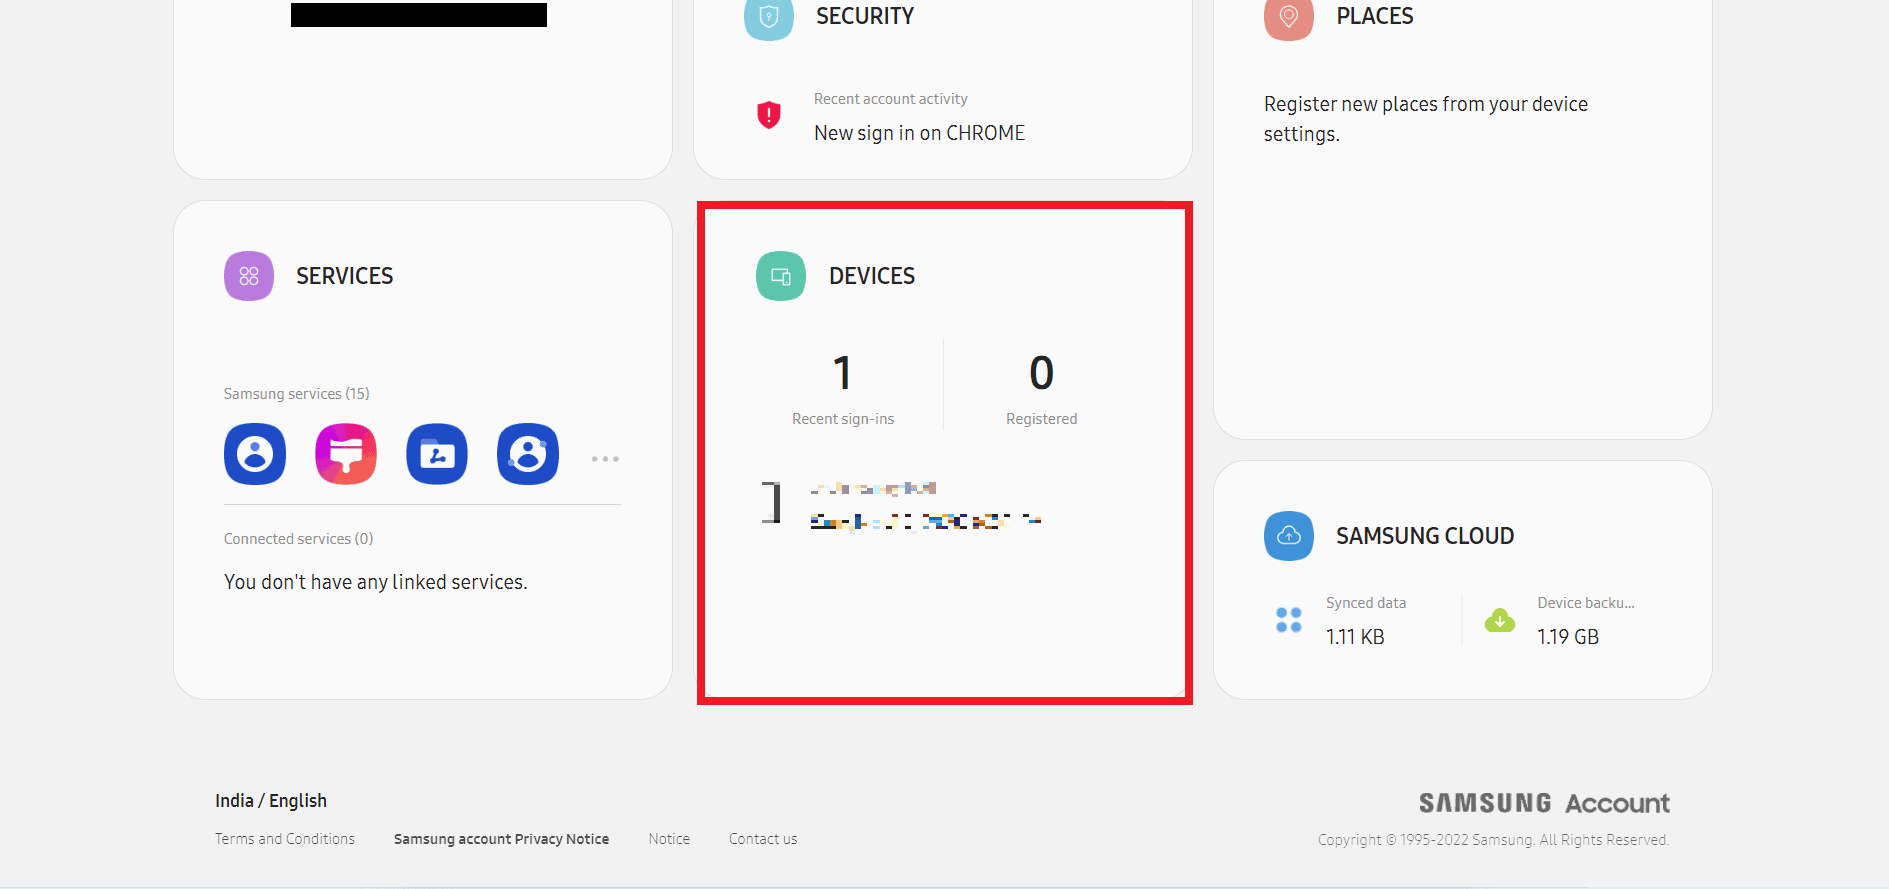The width and height of the screenshot is (1889, 889).
Task: Click the Registered label
Action: pos(1041,419)
